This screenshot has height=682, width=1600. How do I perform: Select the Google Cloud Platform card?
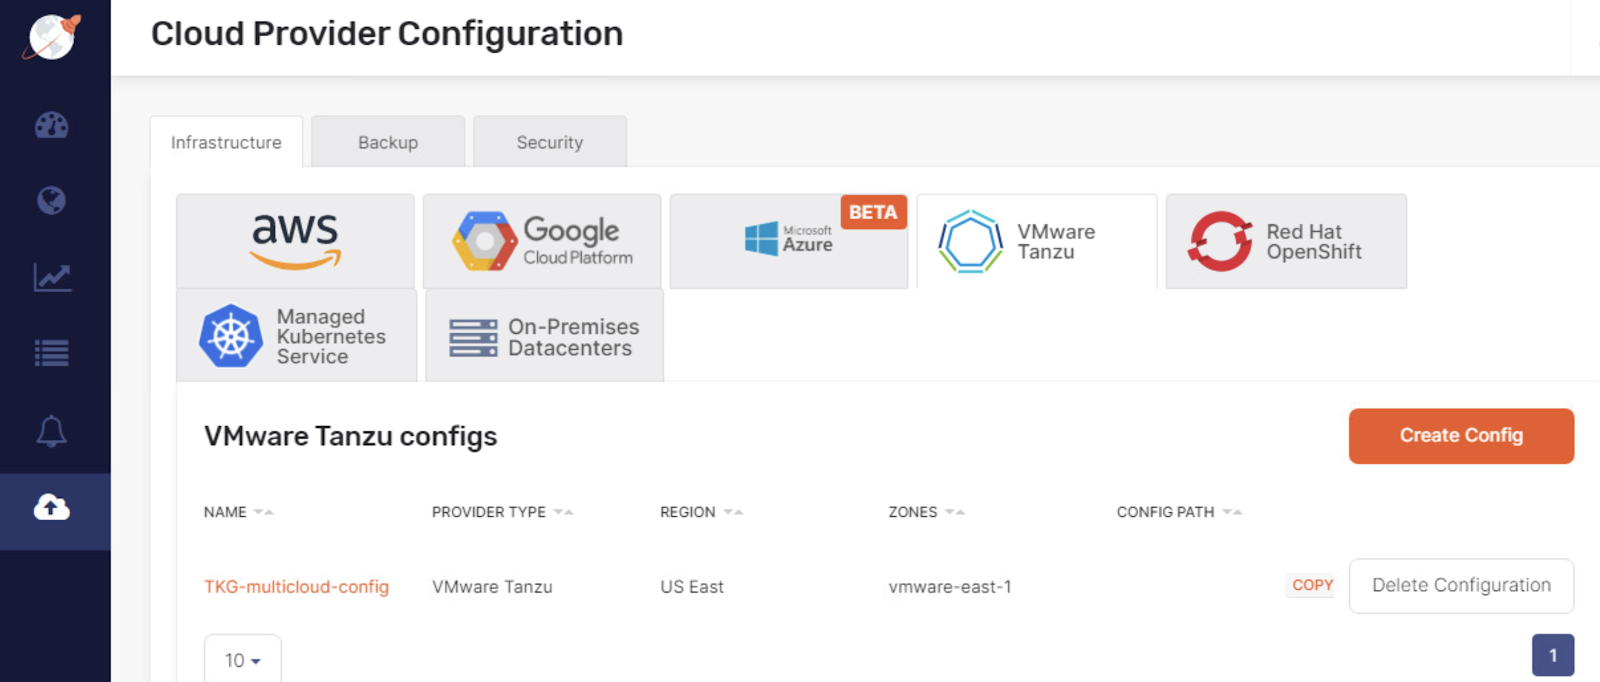(x=542, y=241)
